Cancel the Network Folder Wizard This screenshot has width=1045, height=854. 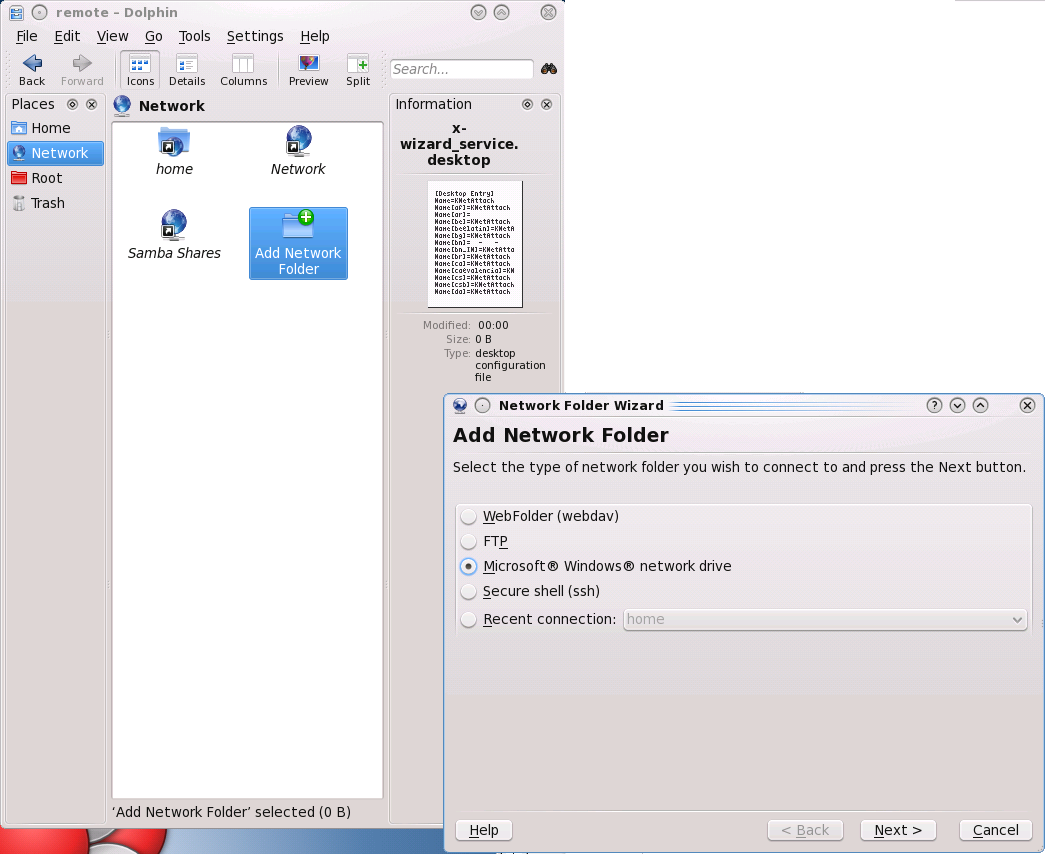click(x=995, y=830)
